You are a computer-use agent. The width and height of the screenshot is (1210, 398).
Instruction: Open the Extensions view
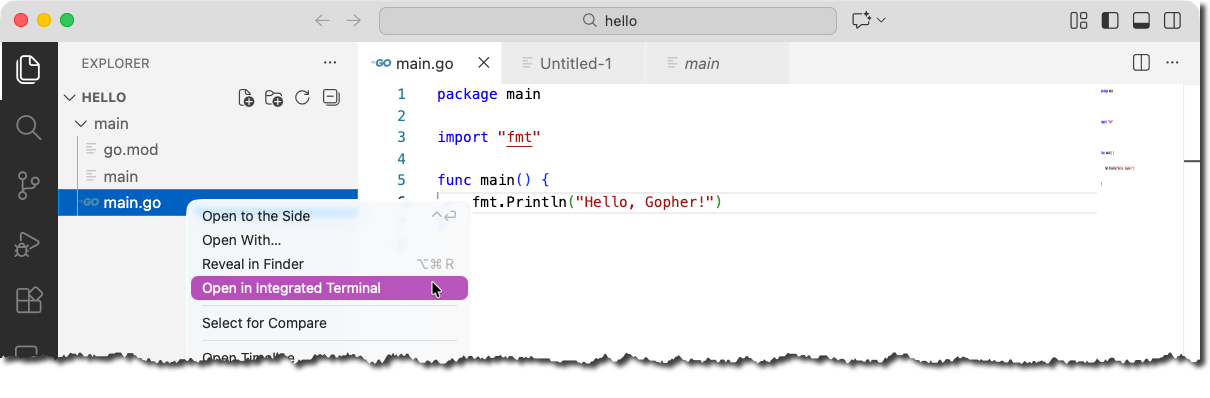pos(28,301)
